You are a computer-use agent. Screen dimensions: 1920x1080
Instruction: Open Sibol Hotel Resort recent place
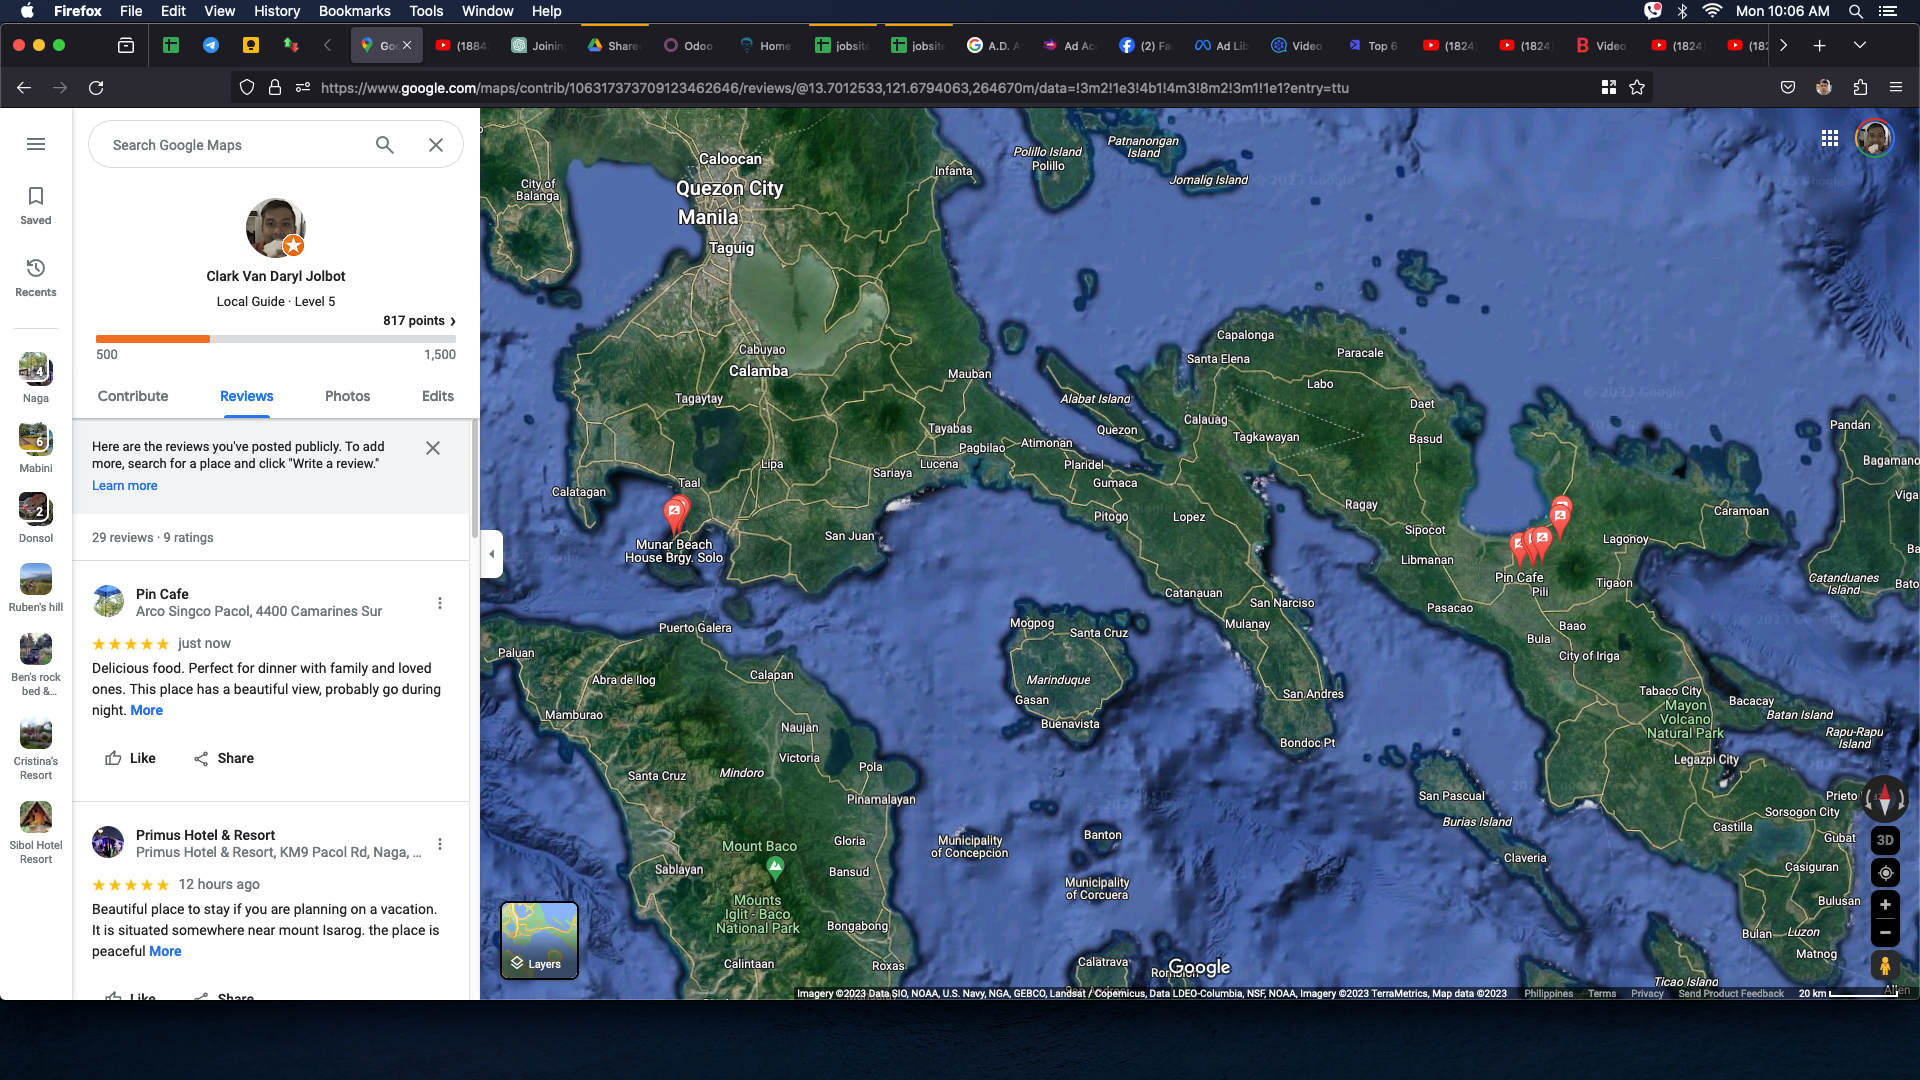pyautogui.click(x=36, y=832)
